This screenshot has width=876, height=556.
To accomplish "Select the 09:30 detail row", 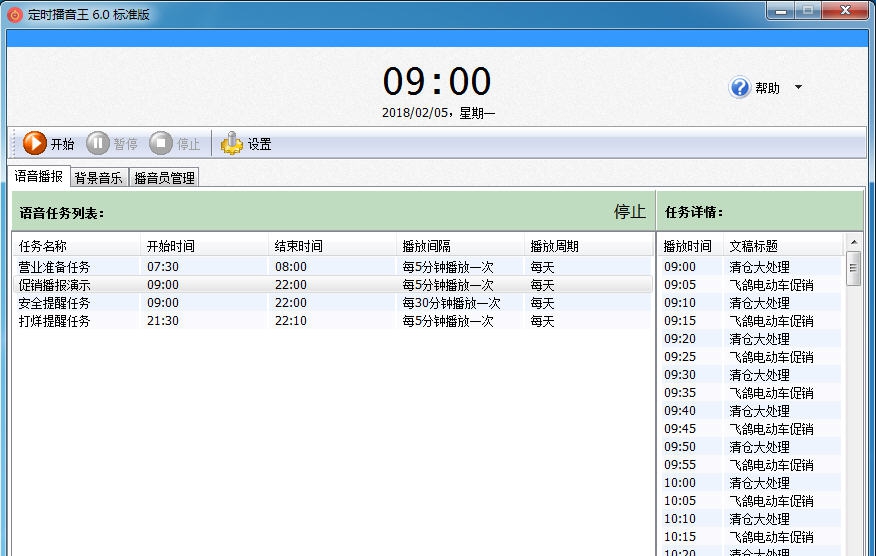I will [x=750, y=374].
